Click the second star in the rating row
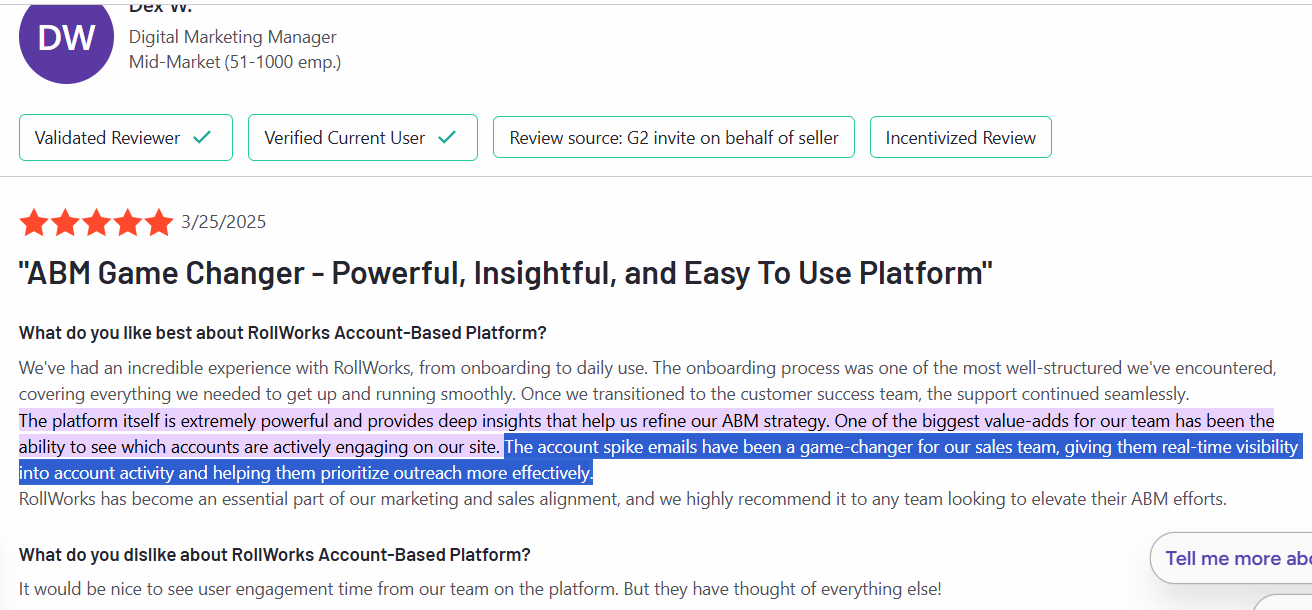This screenshot has height=610, width=1312. (64, 222)
